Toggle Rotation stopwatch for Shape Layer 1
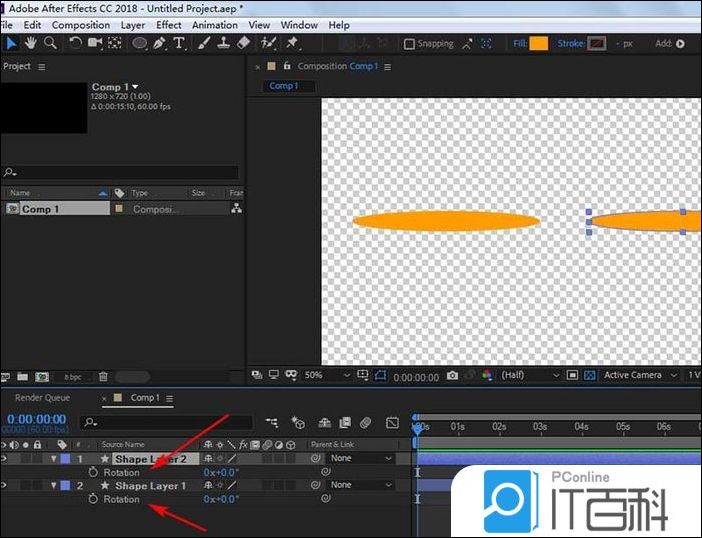Screen dimensions: 702x538 click(93, 499)
